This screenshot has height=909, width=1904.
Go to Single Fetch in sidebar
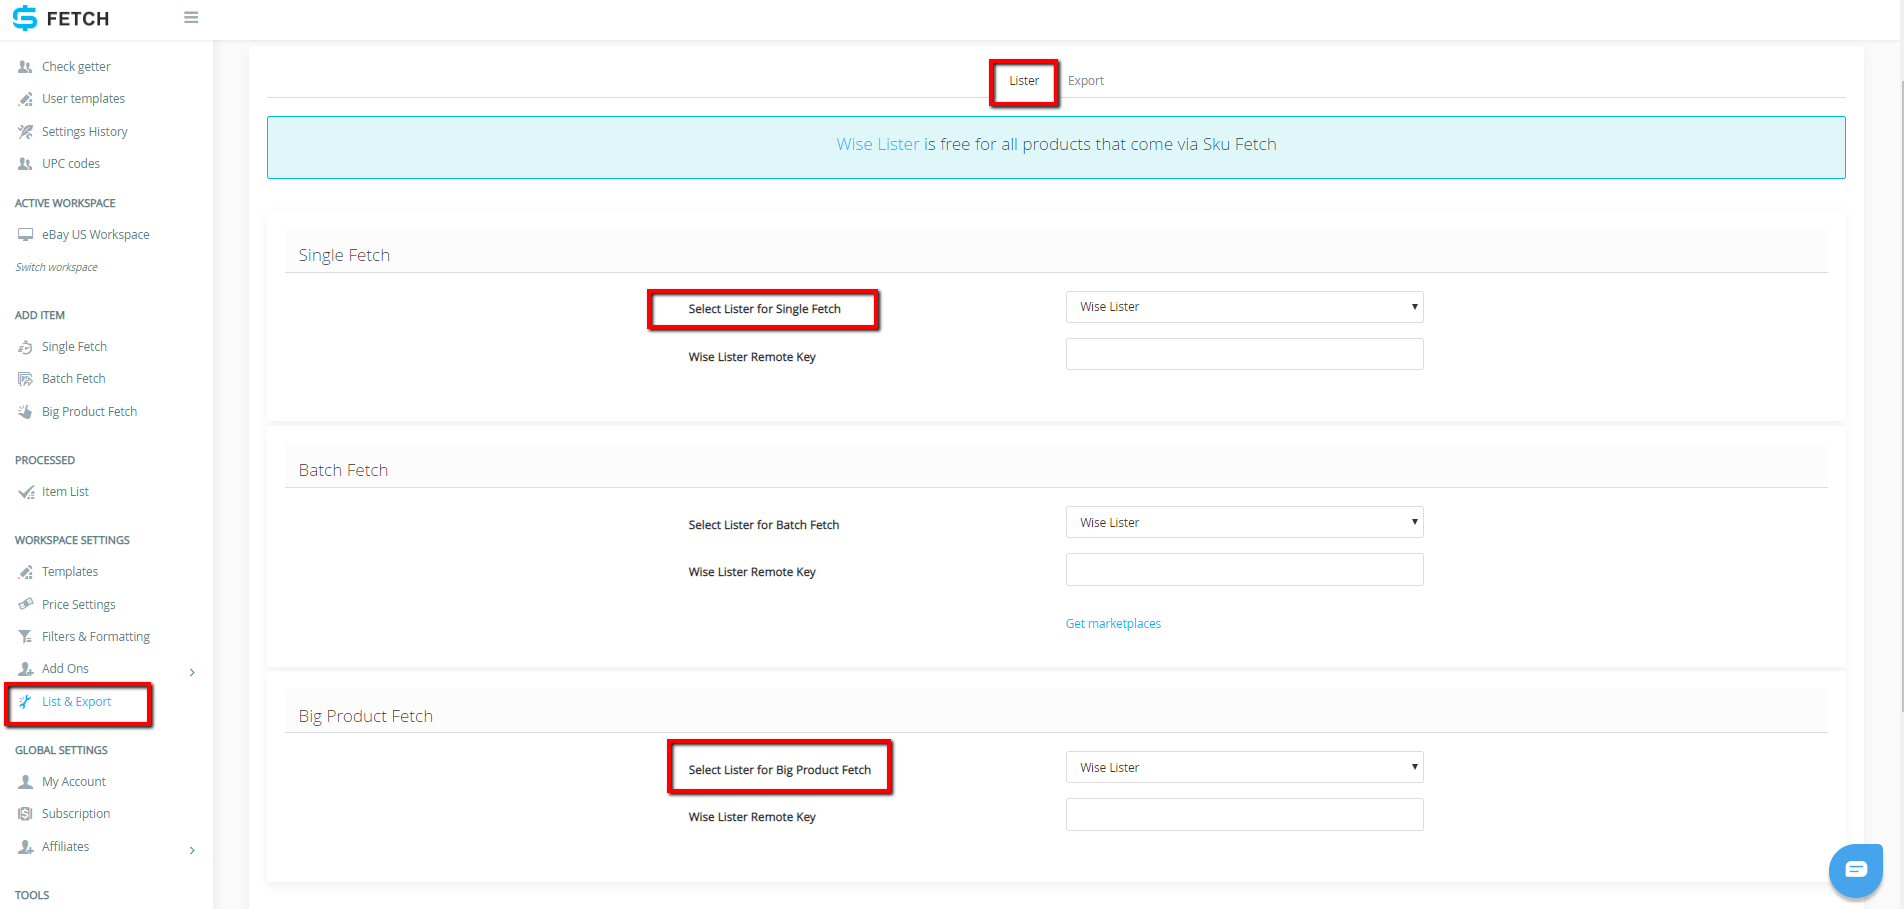pyautogui.click(x=74, y=347)
